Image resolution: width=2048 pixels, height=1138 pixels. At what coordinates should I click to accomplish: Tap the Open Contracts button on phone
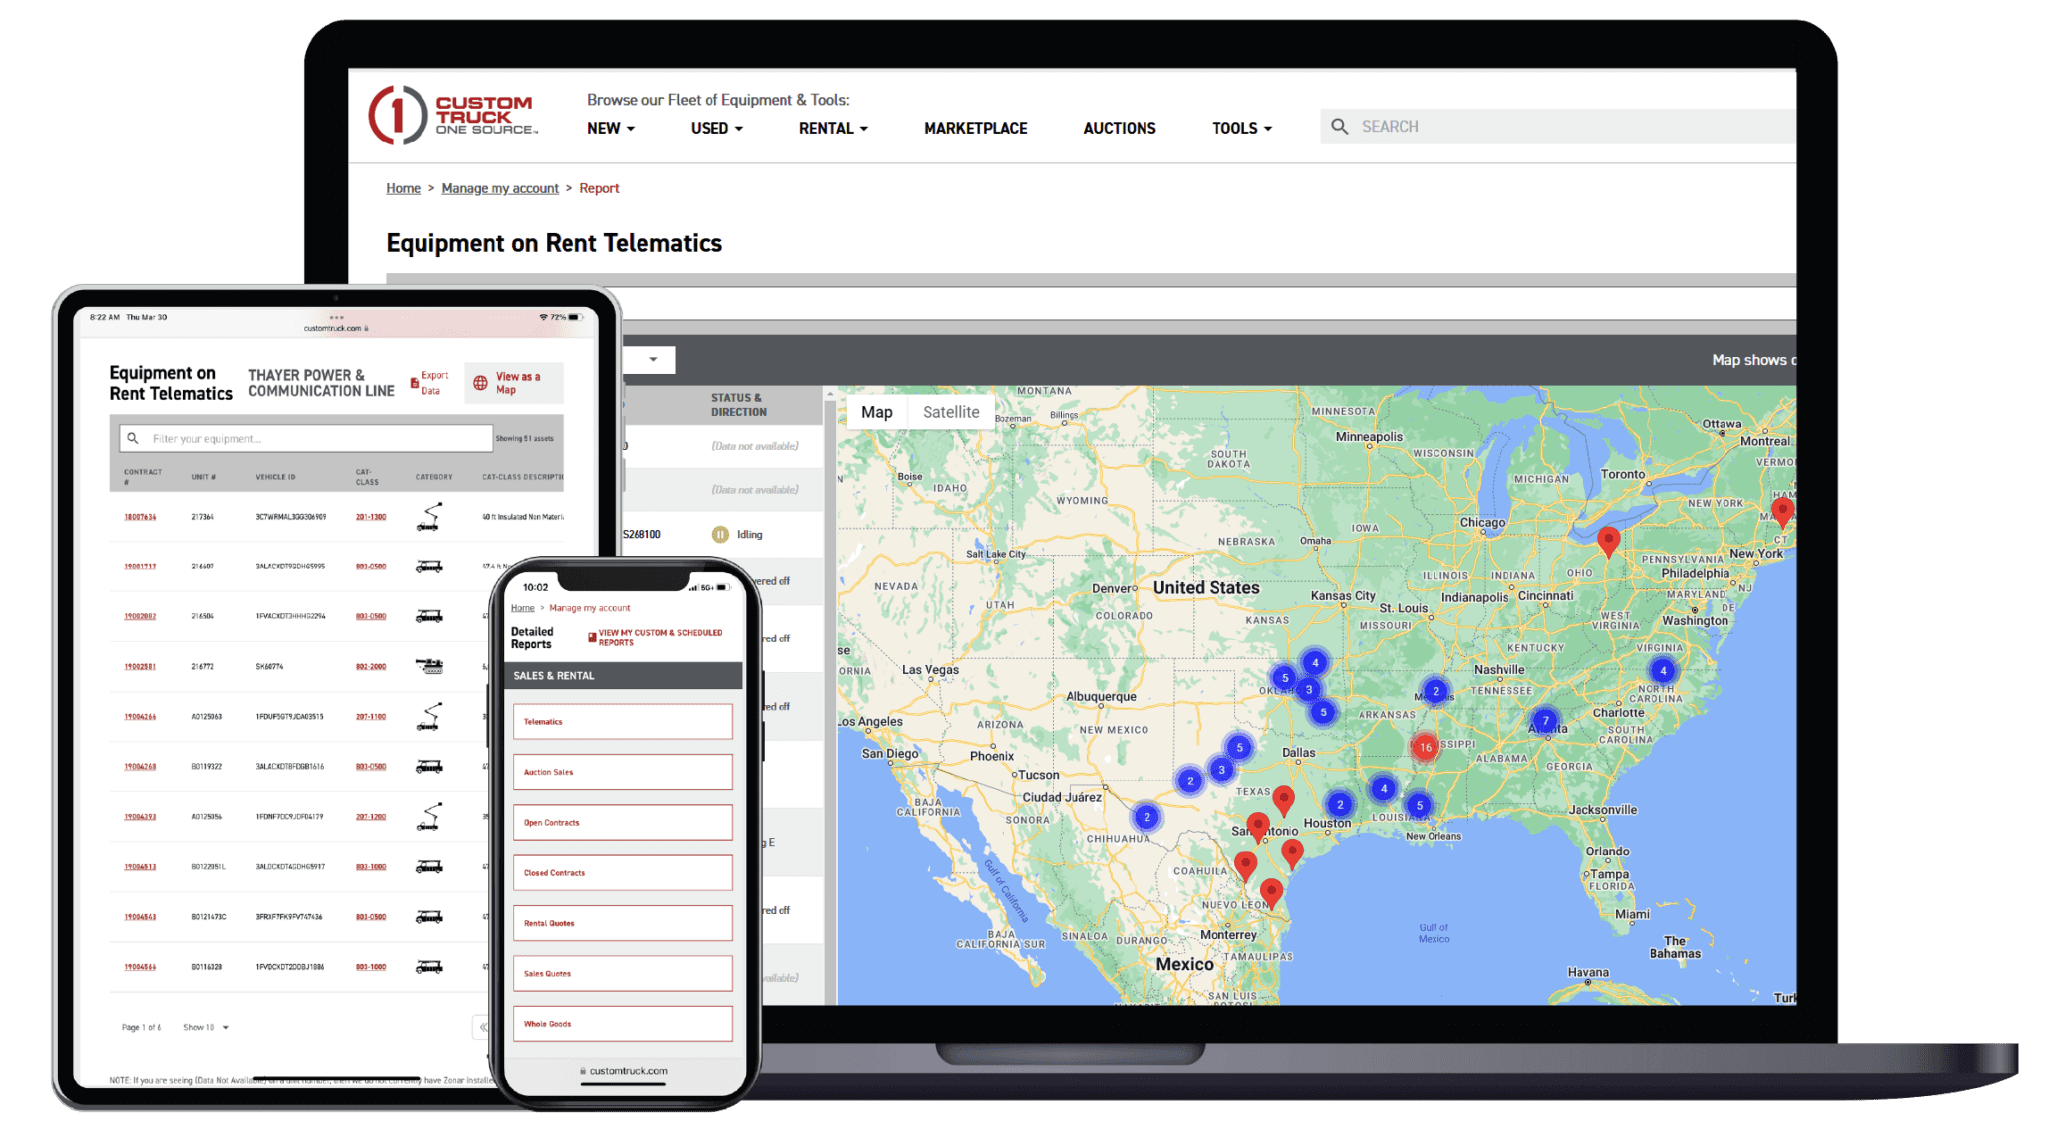click(x=622, y=823)
